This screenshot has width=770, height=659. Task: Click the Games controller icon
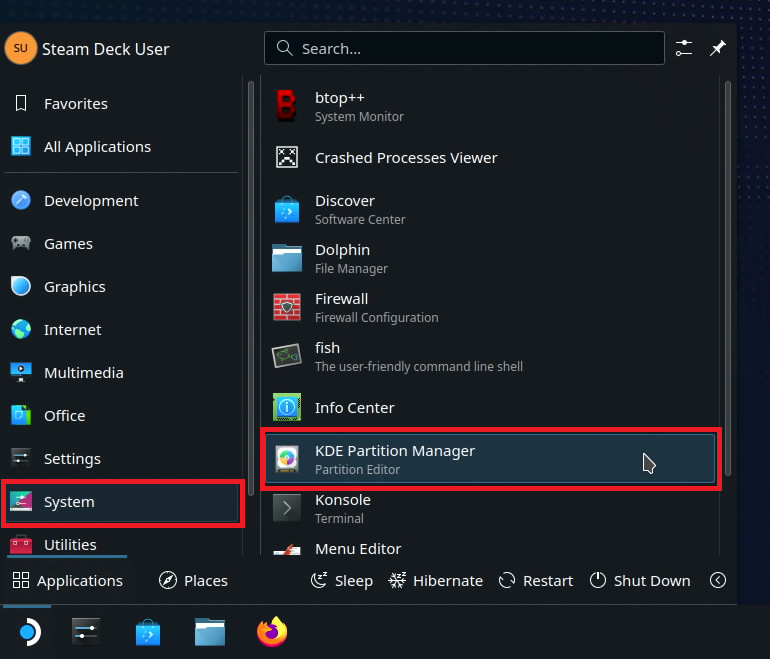click(21, 243)
